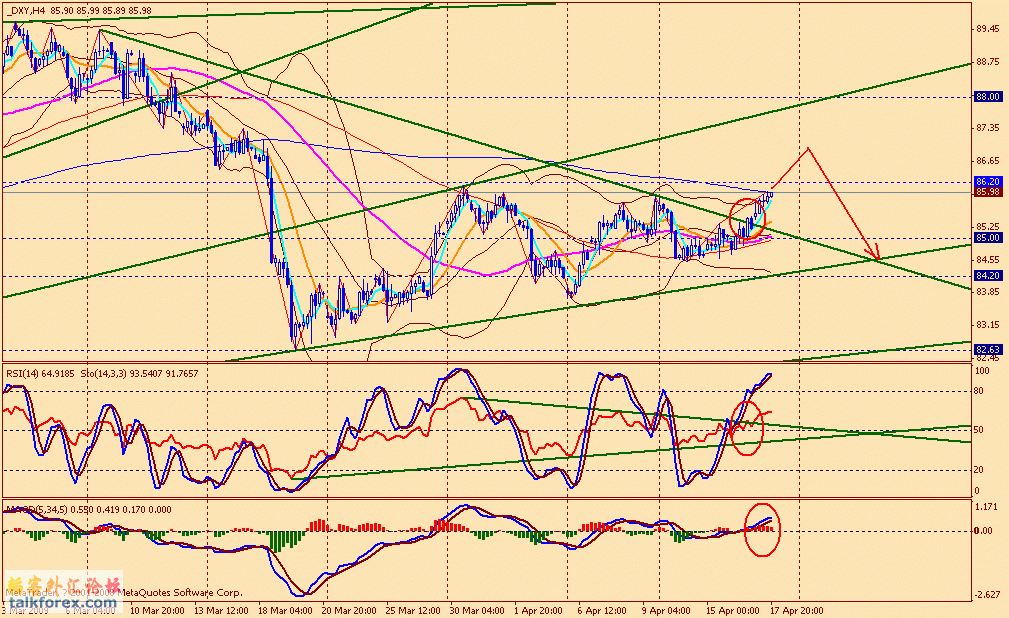The height and width of the screenshot is (618, 1009).
Task: Click the 13 Mar 12:00 time label
Action: tap(221, 610)
